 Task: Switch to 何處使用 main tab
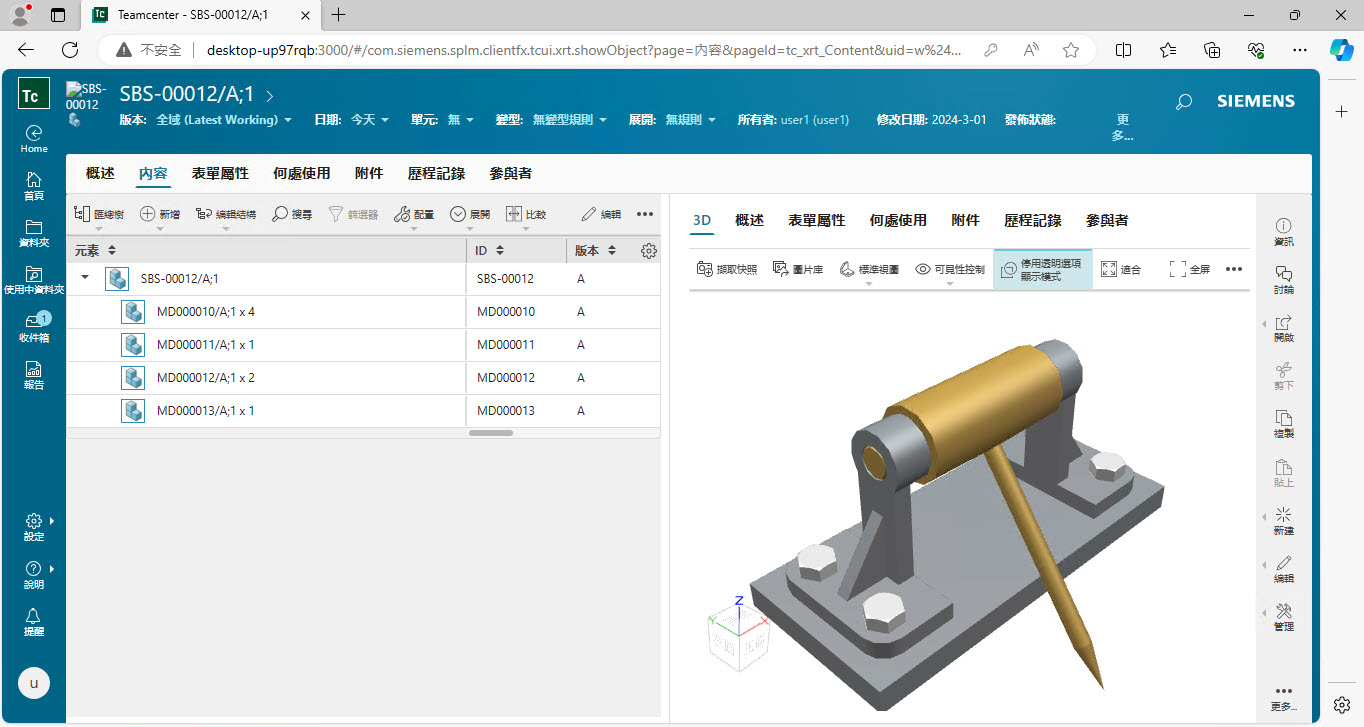coord(301,174)
